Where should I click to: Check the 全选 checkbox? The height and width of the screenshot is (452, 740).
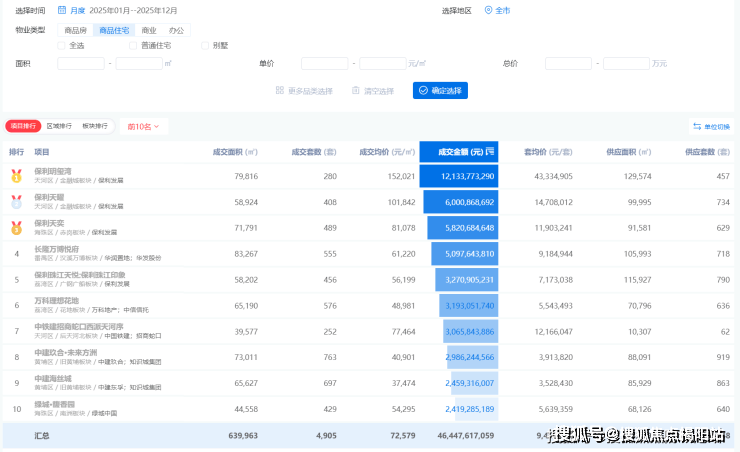[61, 45]
